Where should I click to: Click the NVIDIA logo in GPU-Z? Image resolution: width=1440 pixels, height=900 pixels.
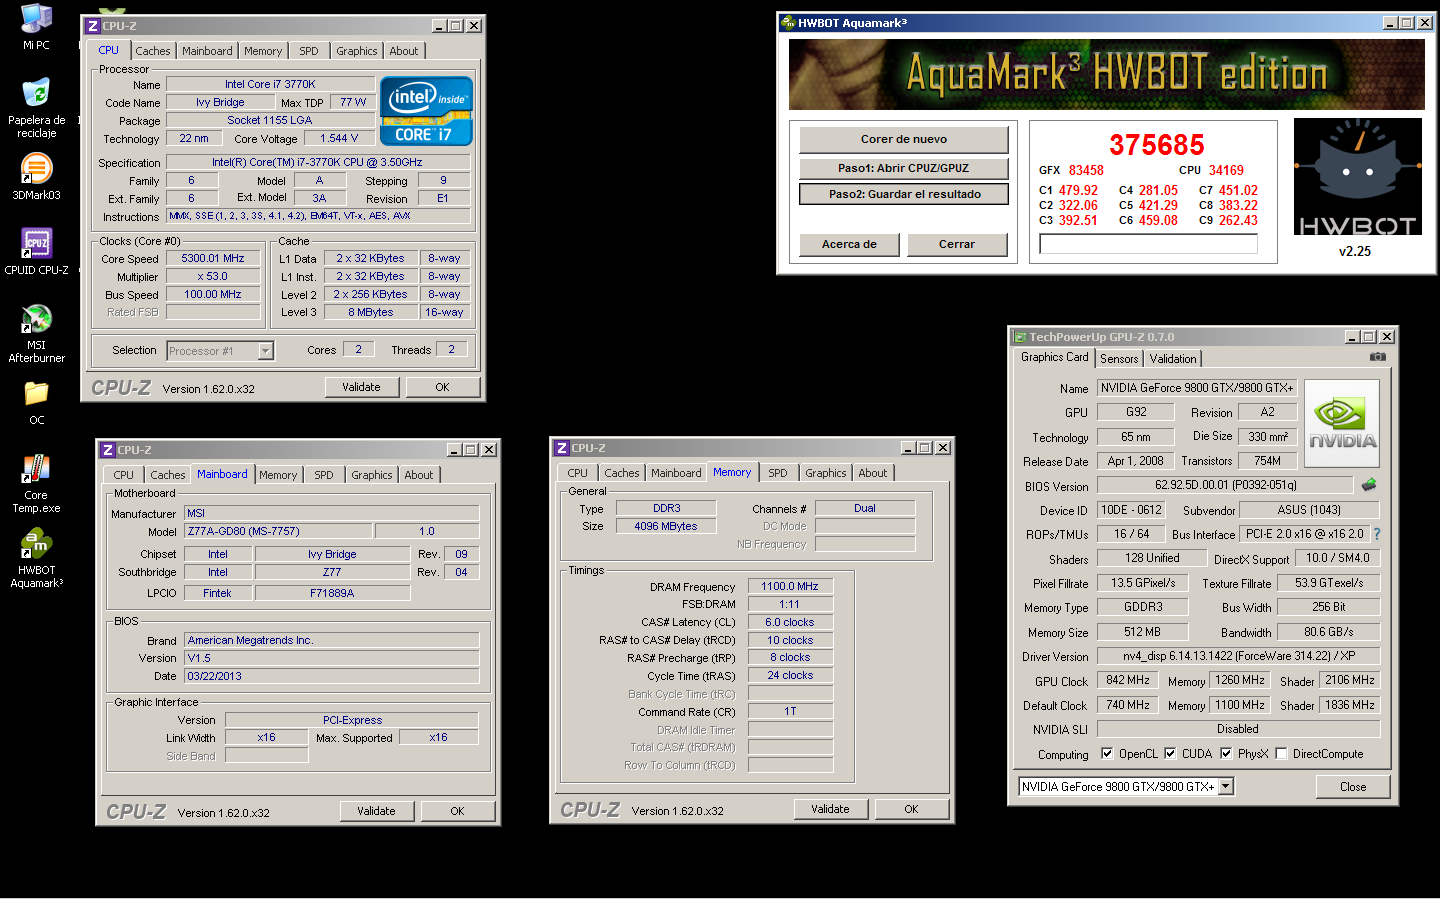coord(1342,423)
